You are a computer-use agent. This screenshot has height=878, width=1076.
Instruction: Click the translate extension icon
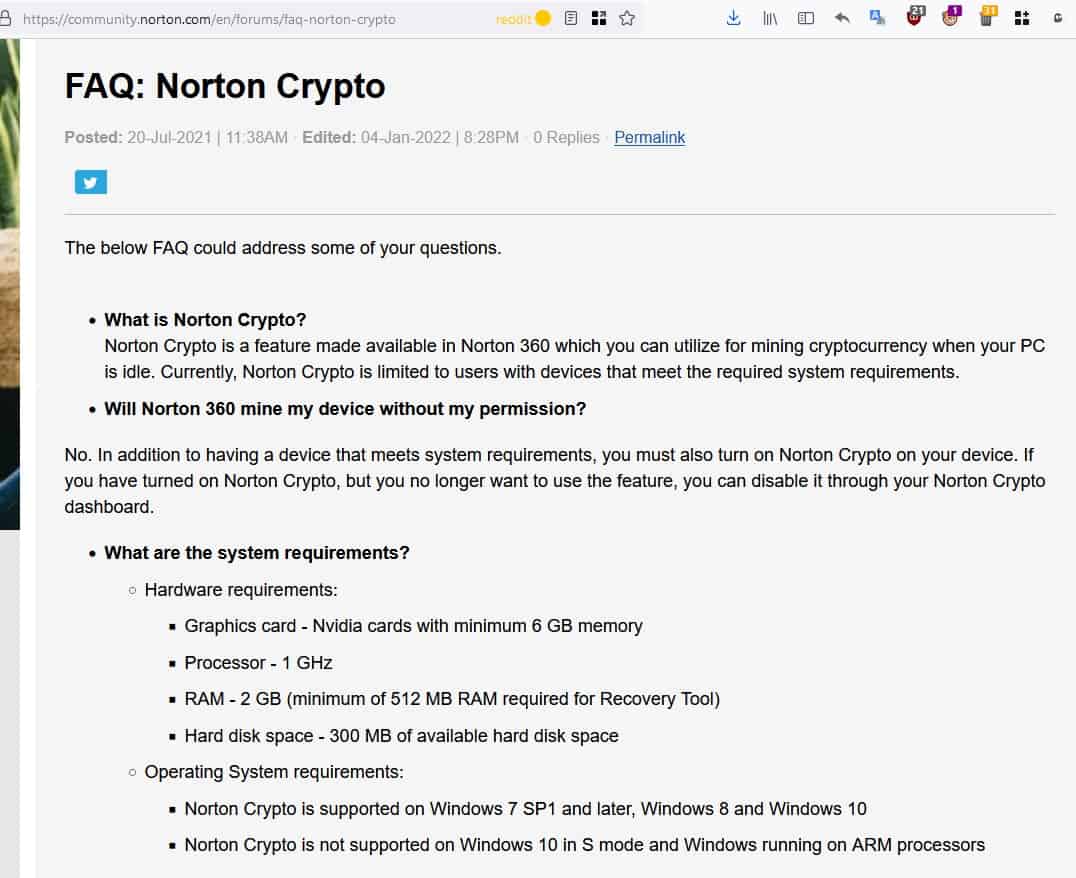877,18
